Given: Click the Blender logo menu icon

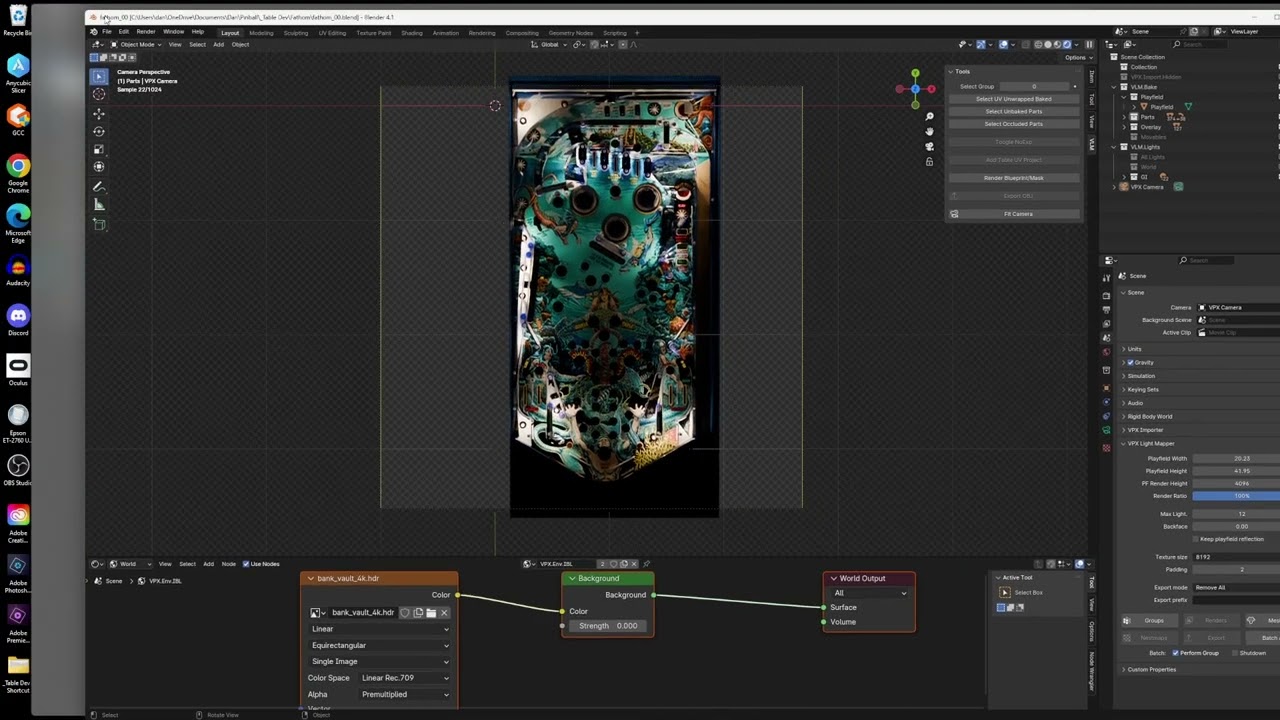Looking at the screenshot, I should tap(94, 32).
